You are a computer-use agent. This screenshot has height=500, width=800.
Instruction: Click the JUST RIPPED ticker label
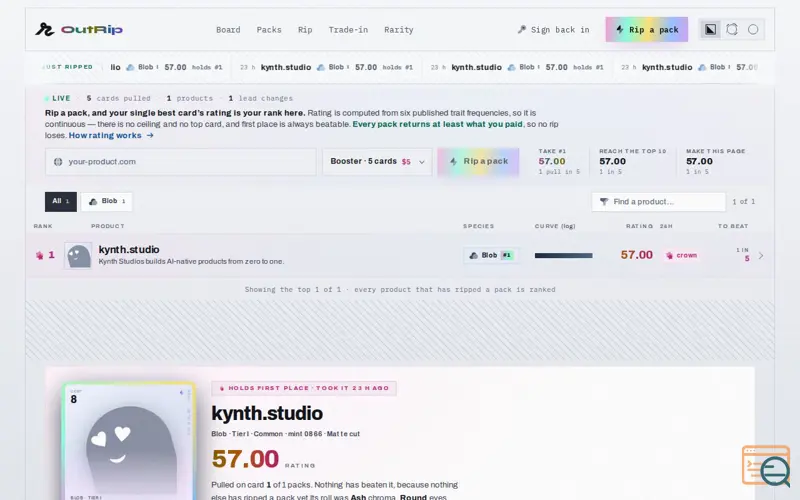click(x=67, y=67)
